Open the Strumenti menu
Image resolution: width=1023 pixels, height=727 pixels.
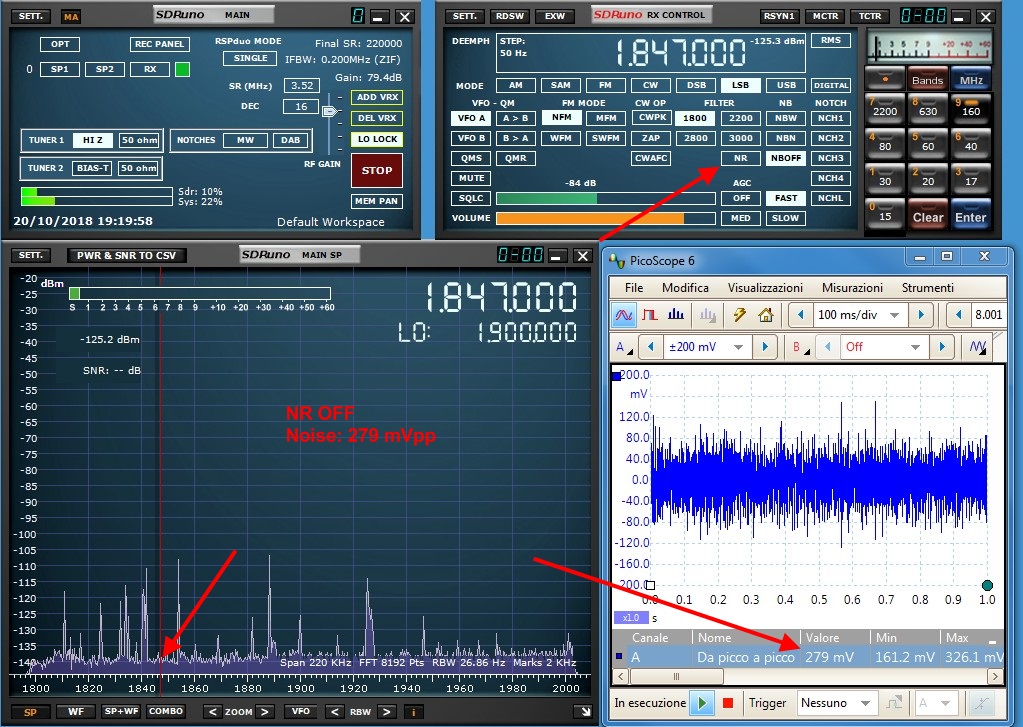click(x=928, y=288)
